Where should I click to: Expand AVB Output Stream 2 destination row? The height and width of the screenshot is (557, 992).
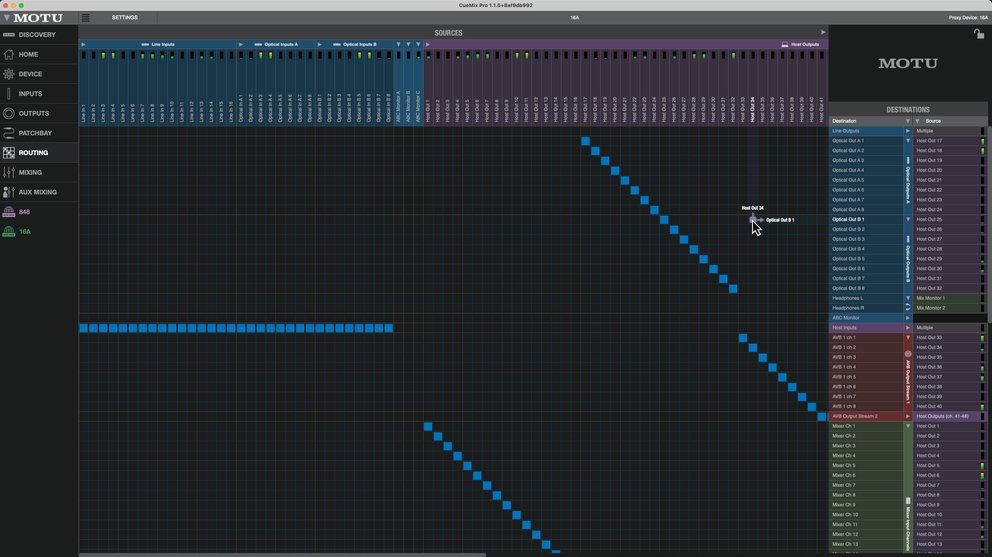pos(907,416)
